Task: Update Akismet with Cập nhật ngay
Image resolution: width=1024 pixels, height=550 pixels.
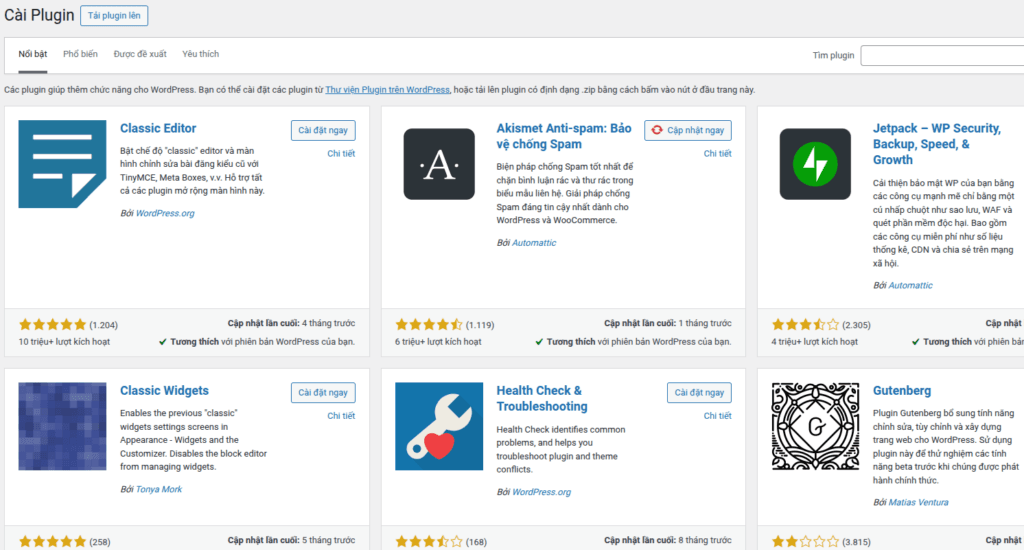Action: [688, 130]
